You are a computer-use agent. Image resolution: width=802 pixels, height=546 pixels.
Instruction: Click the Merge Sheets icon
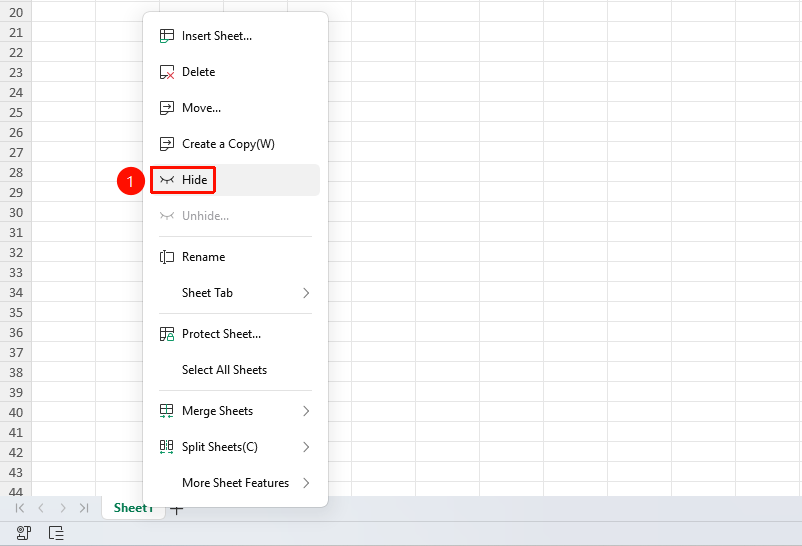pos(167,411)
